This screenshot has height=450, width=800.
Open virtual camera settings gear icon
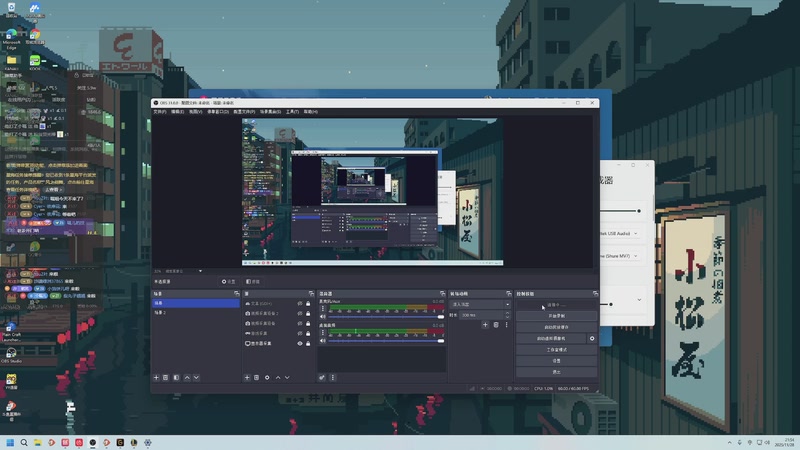click(x=592, y=338)
